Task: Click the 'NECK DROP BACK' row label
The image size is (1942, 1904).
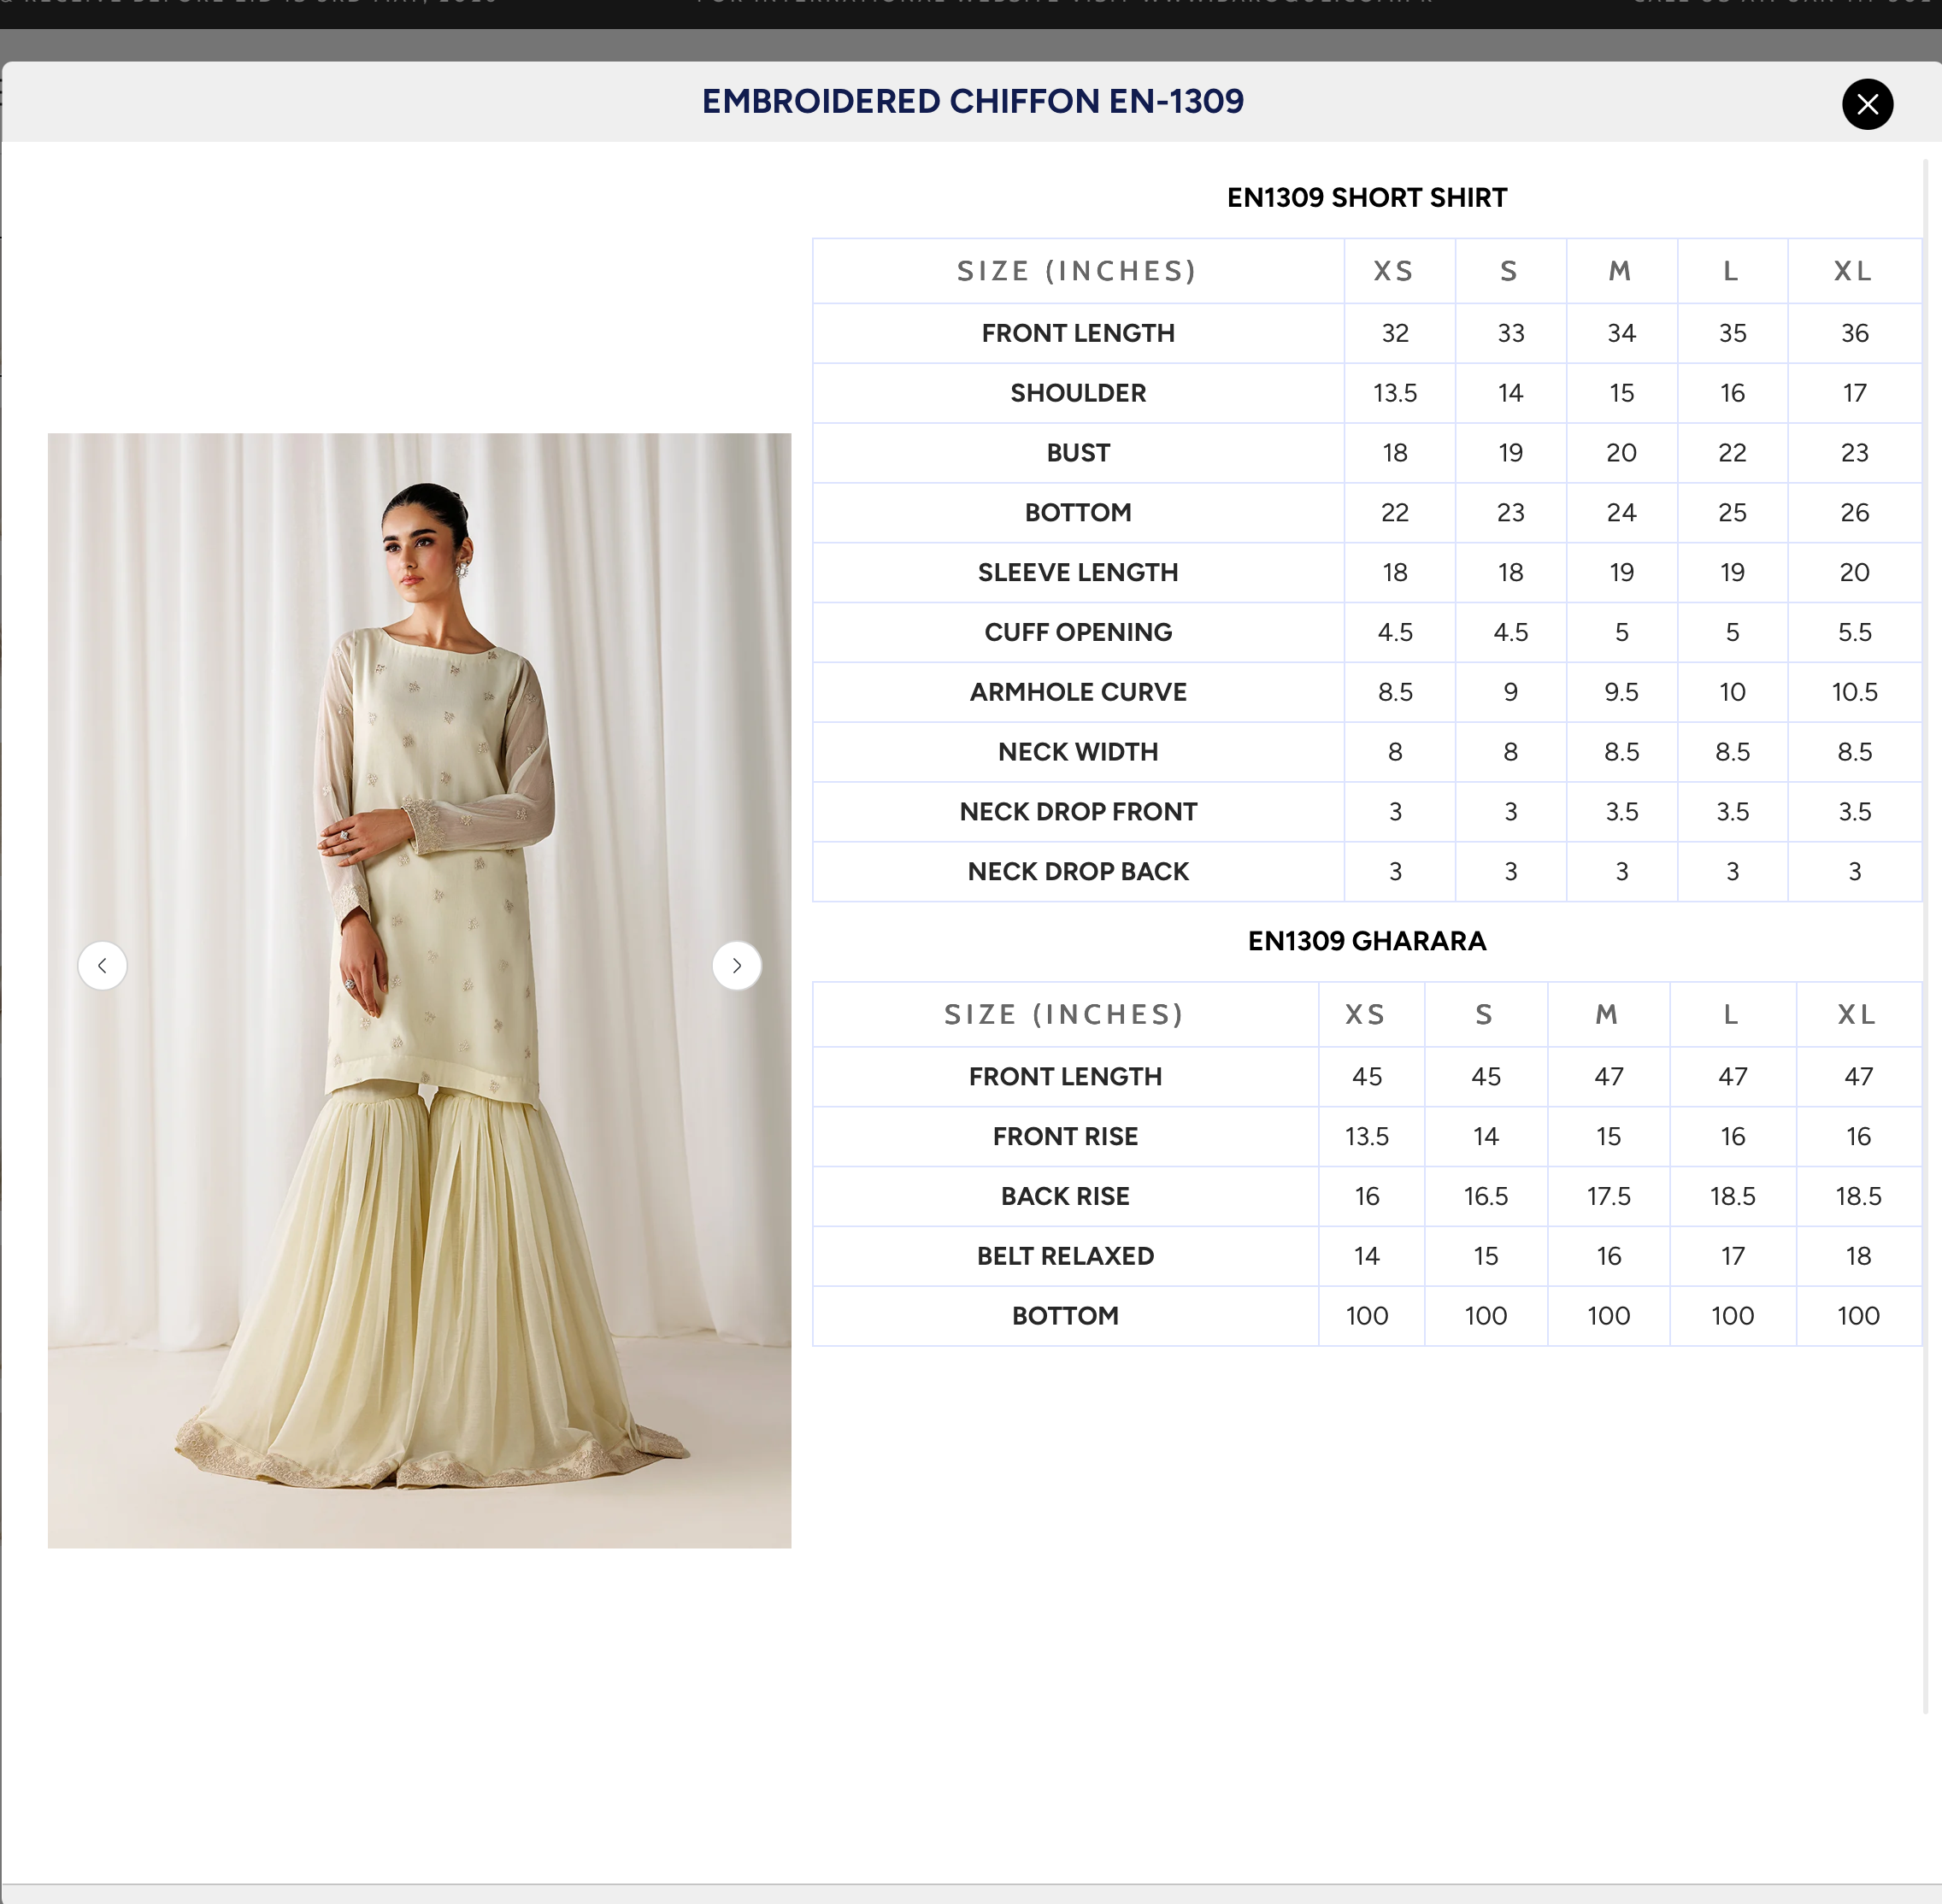Action: (x=1078, y=872)
